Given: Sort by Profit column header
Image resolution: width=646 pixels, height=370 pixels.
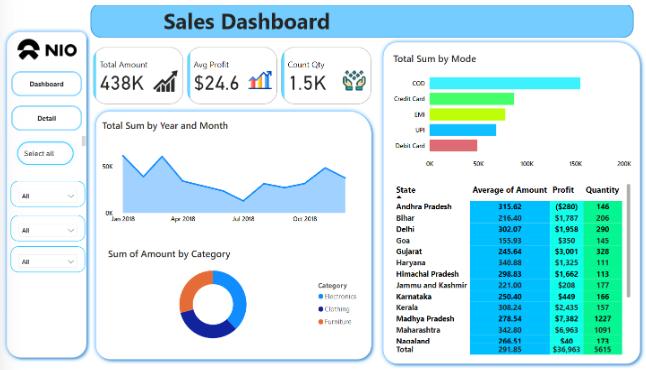Looking at the screenshot, I should [563, 190].
